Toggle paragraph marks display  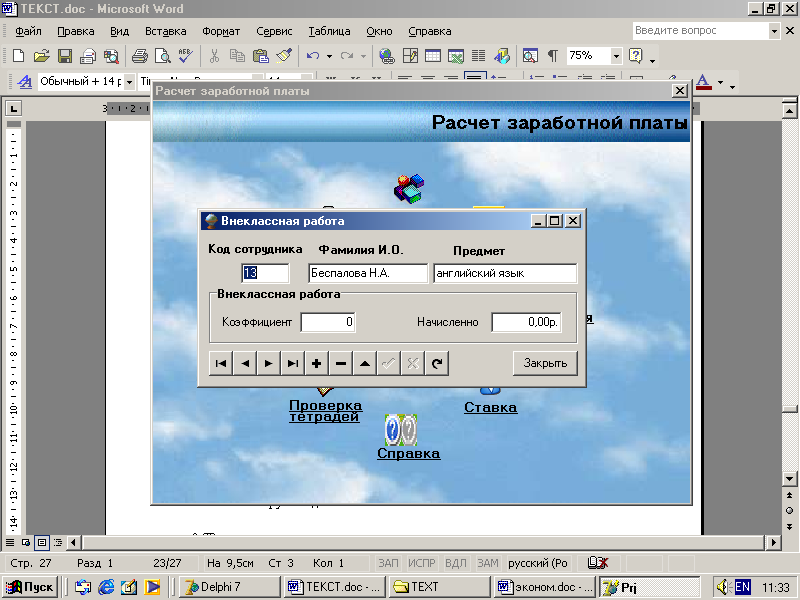point(553,56)
